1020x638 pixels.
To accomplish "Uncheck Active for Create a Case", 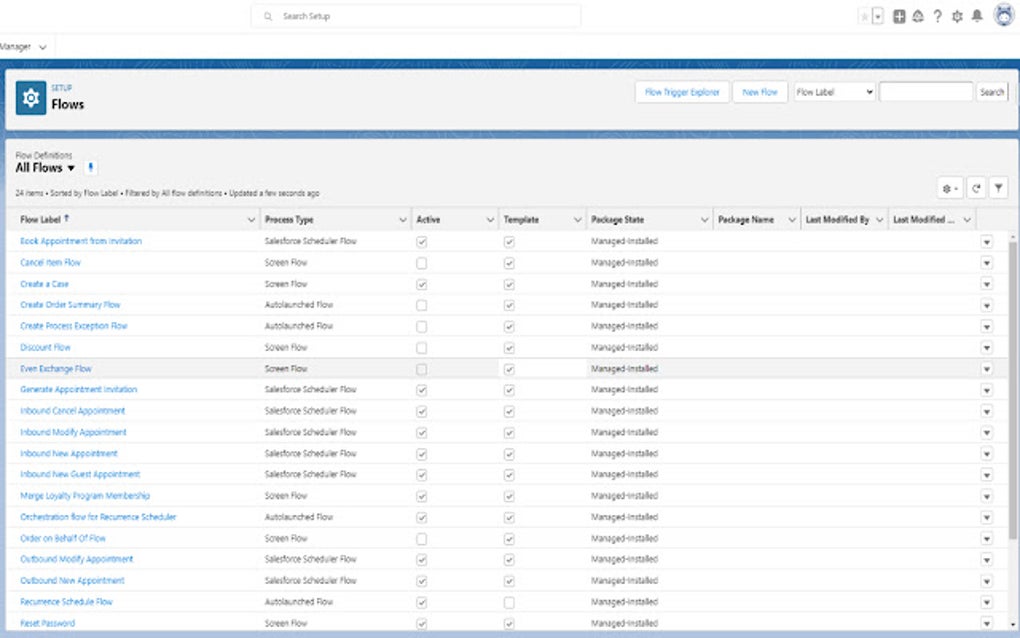I will [420, 283].
